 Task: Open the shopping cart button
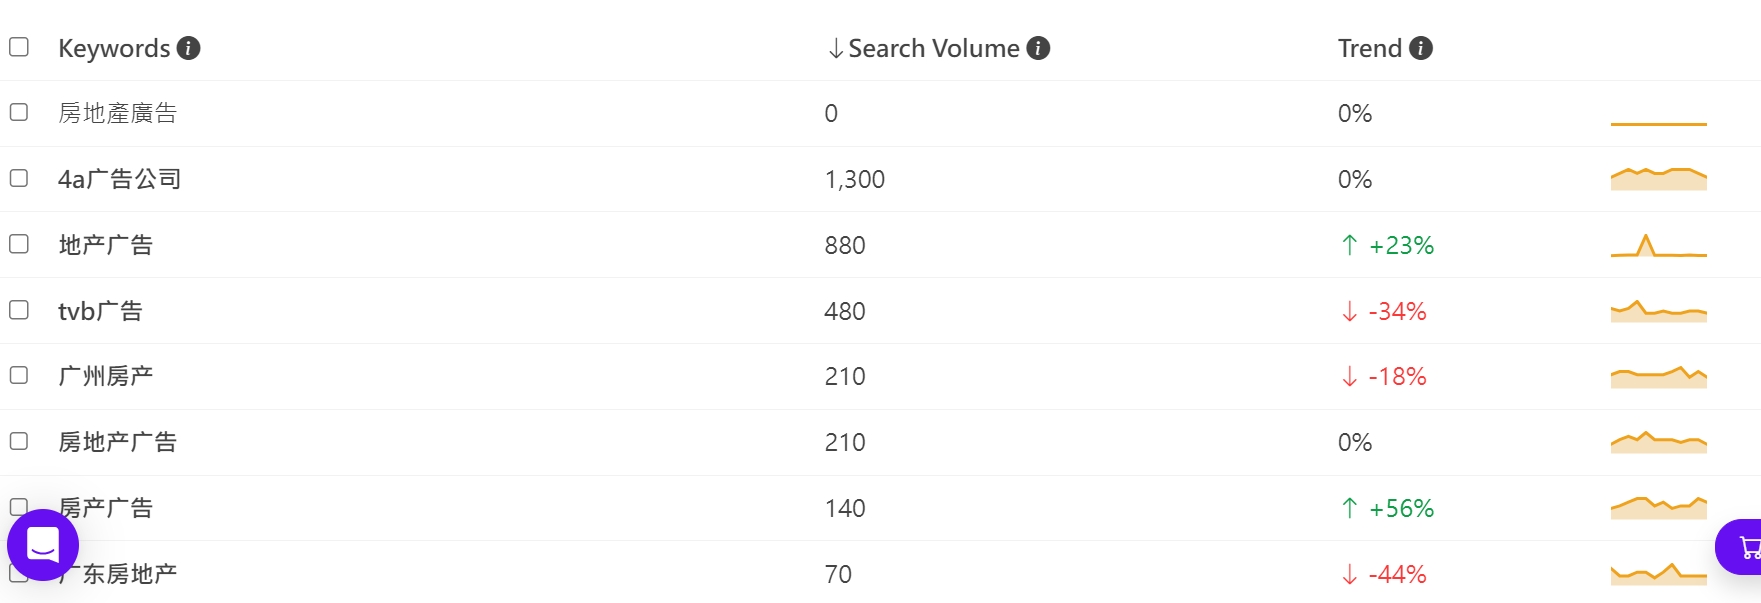click(x=1745, y=547)
